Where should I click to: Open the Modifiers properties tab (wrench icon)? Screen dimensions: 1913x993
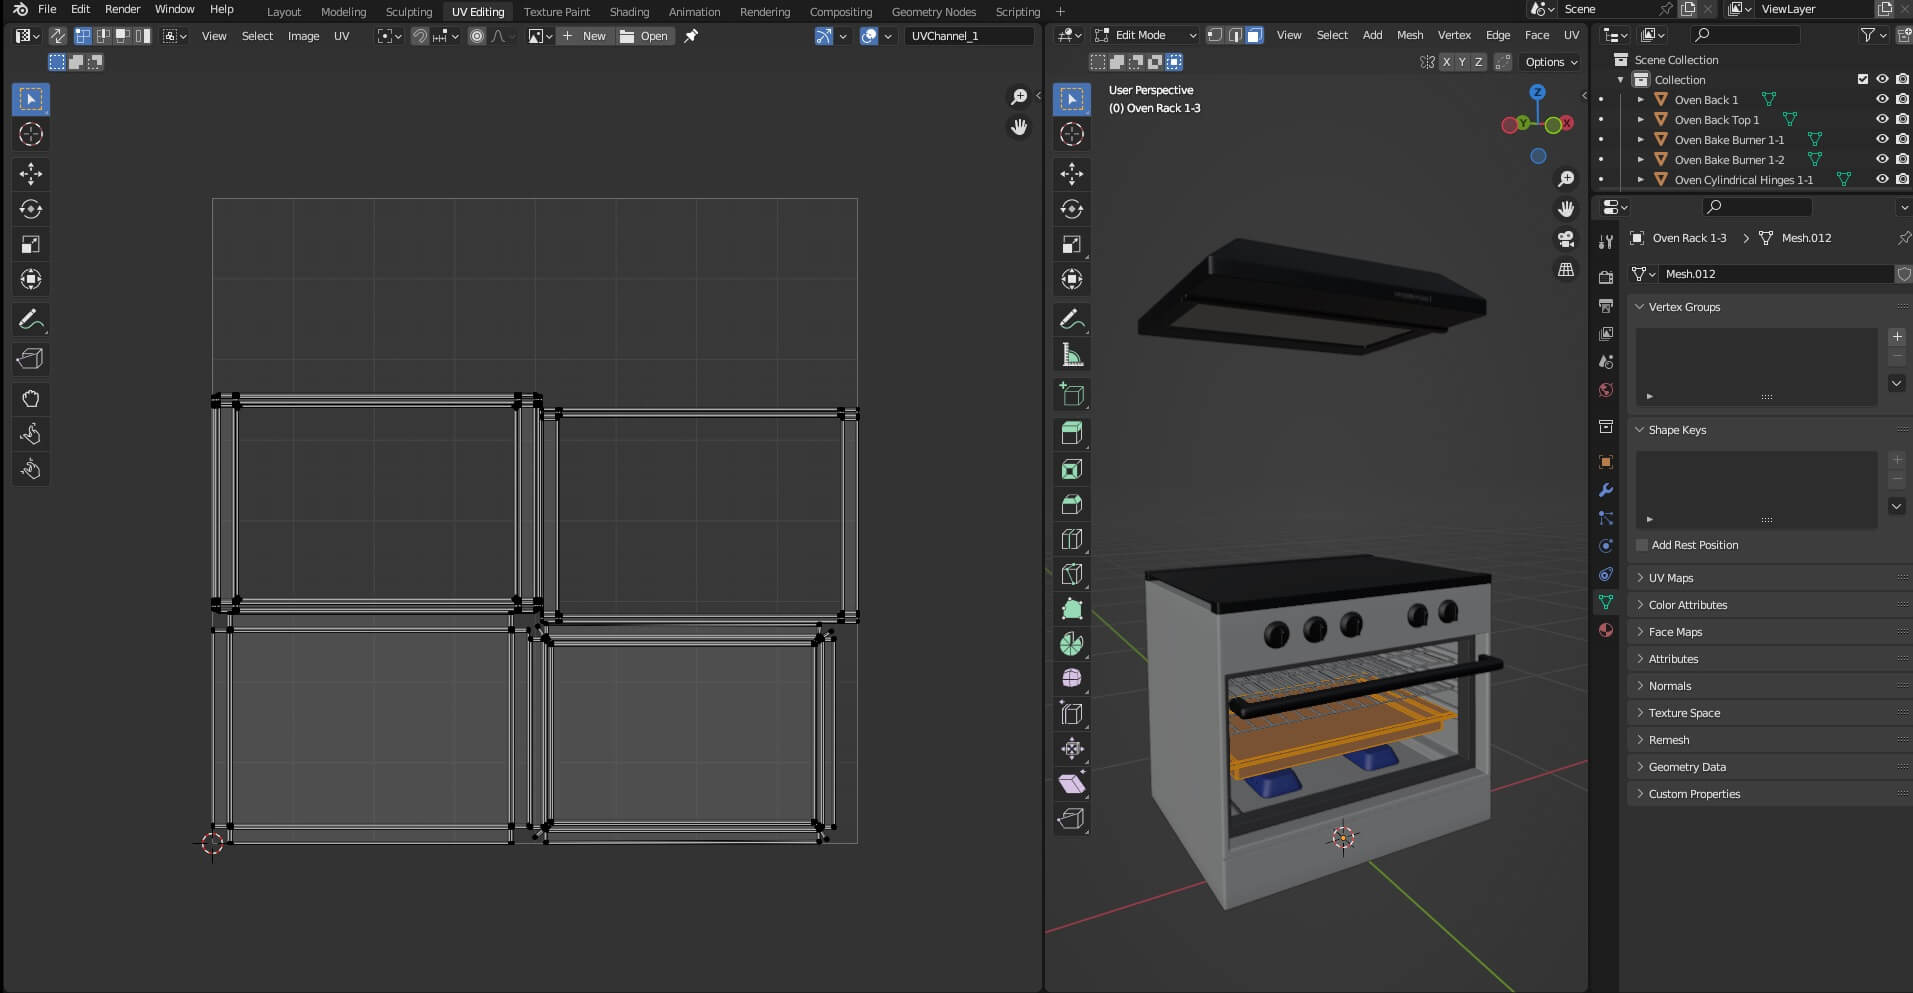(x=1605, y=490)
